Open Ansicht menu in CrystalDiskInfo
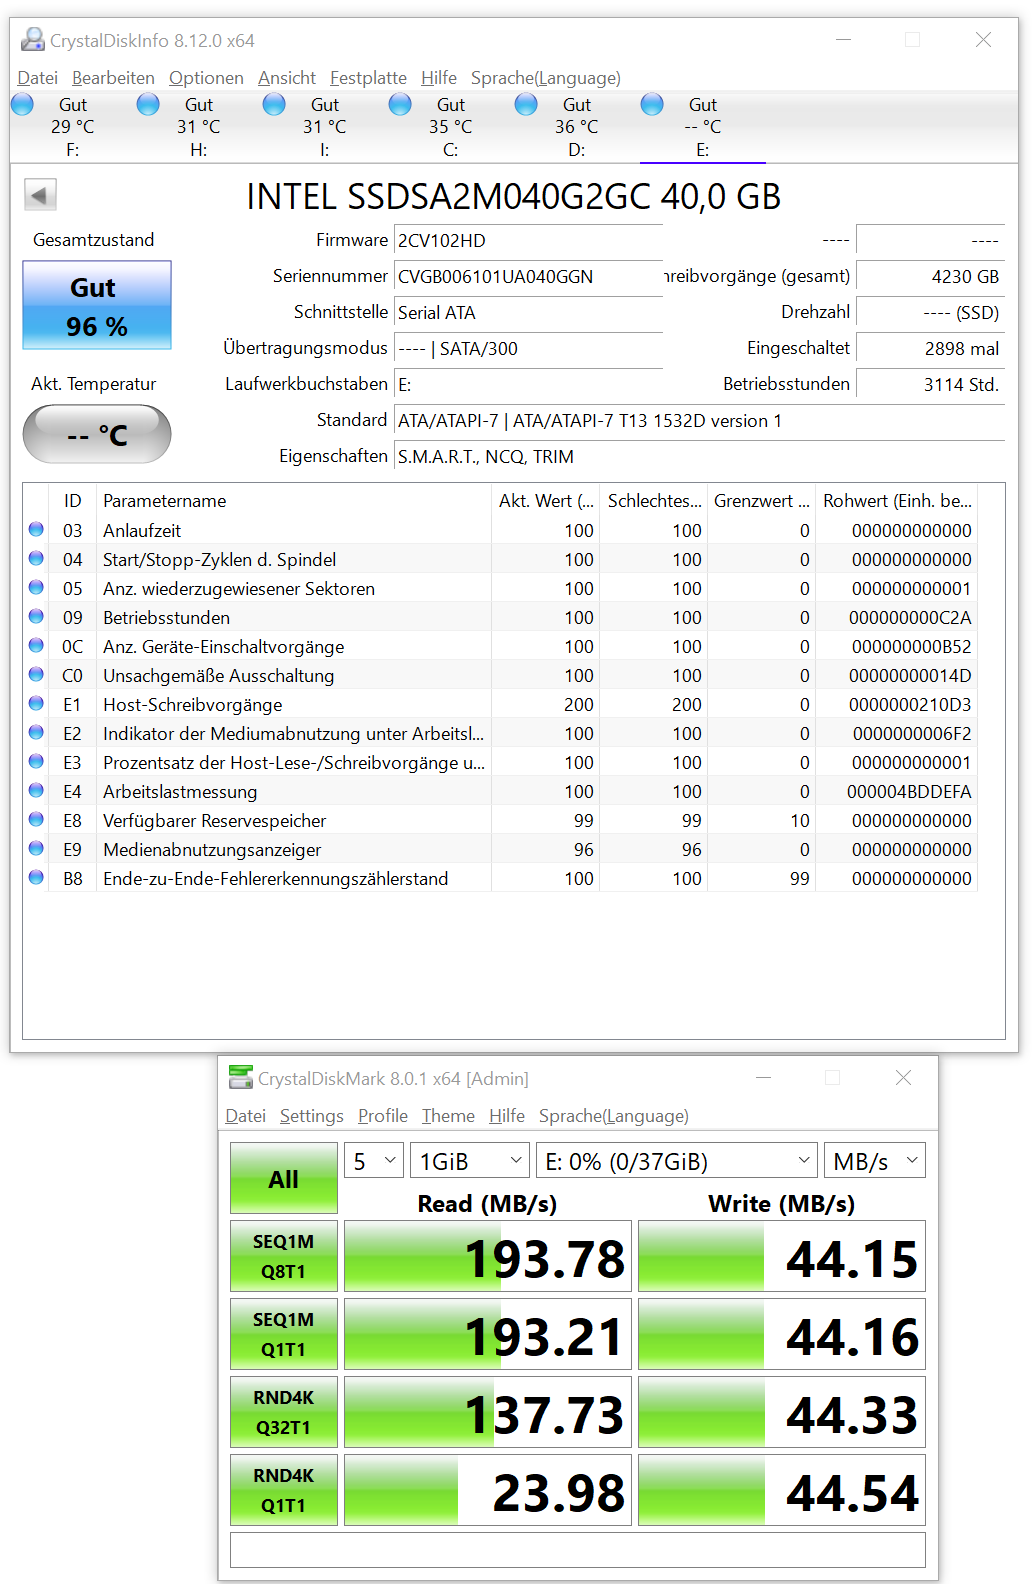Viewport: 1036px width, 1584px height. click(287, 78)
